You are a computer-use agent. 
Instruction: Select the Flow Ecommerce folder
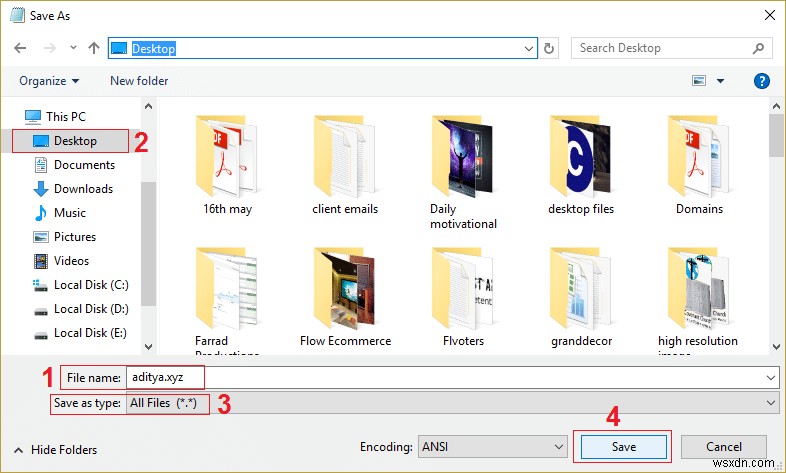click(345, 297)
